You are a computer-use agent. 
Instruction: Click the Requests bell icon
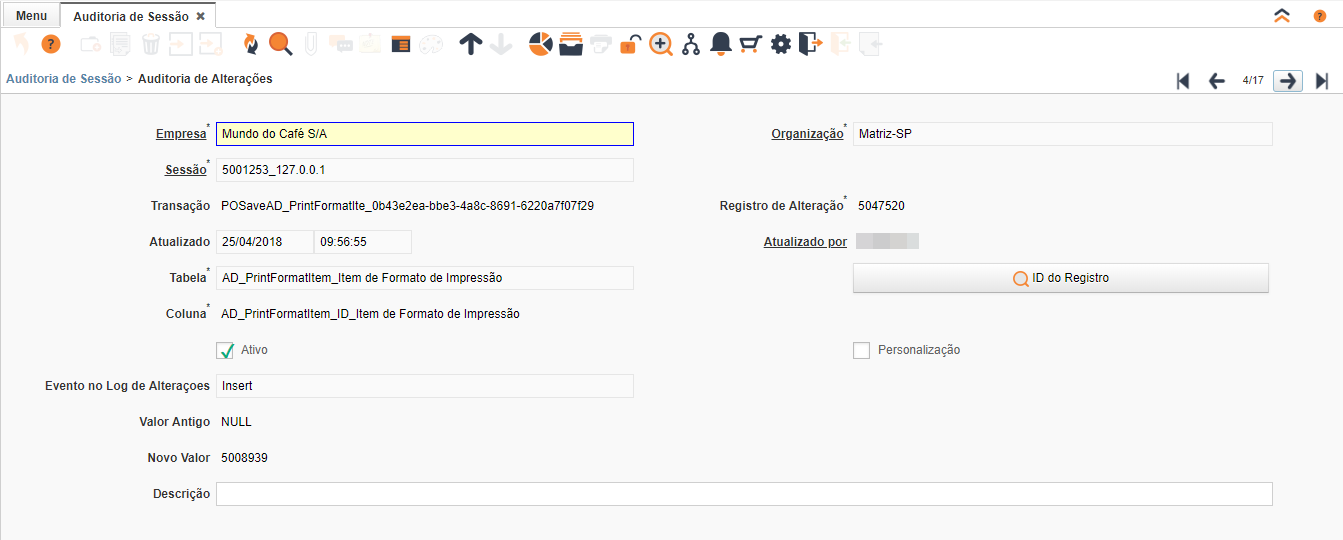click(720, 44)
